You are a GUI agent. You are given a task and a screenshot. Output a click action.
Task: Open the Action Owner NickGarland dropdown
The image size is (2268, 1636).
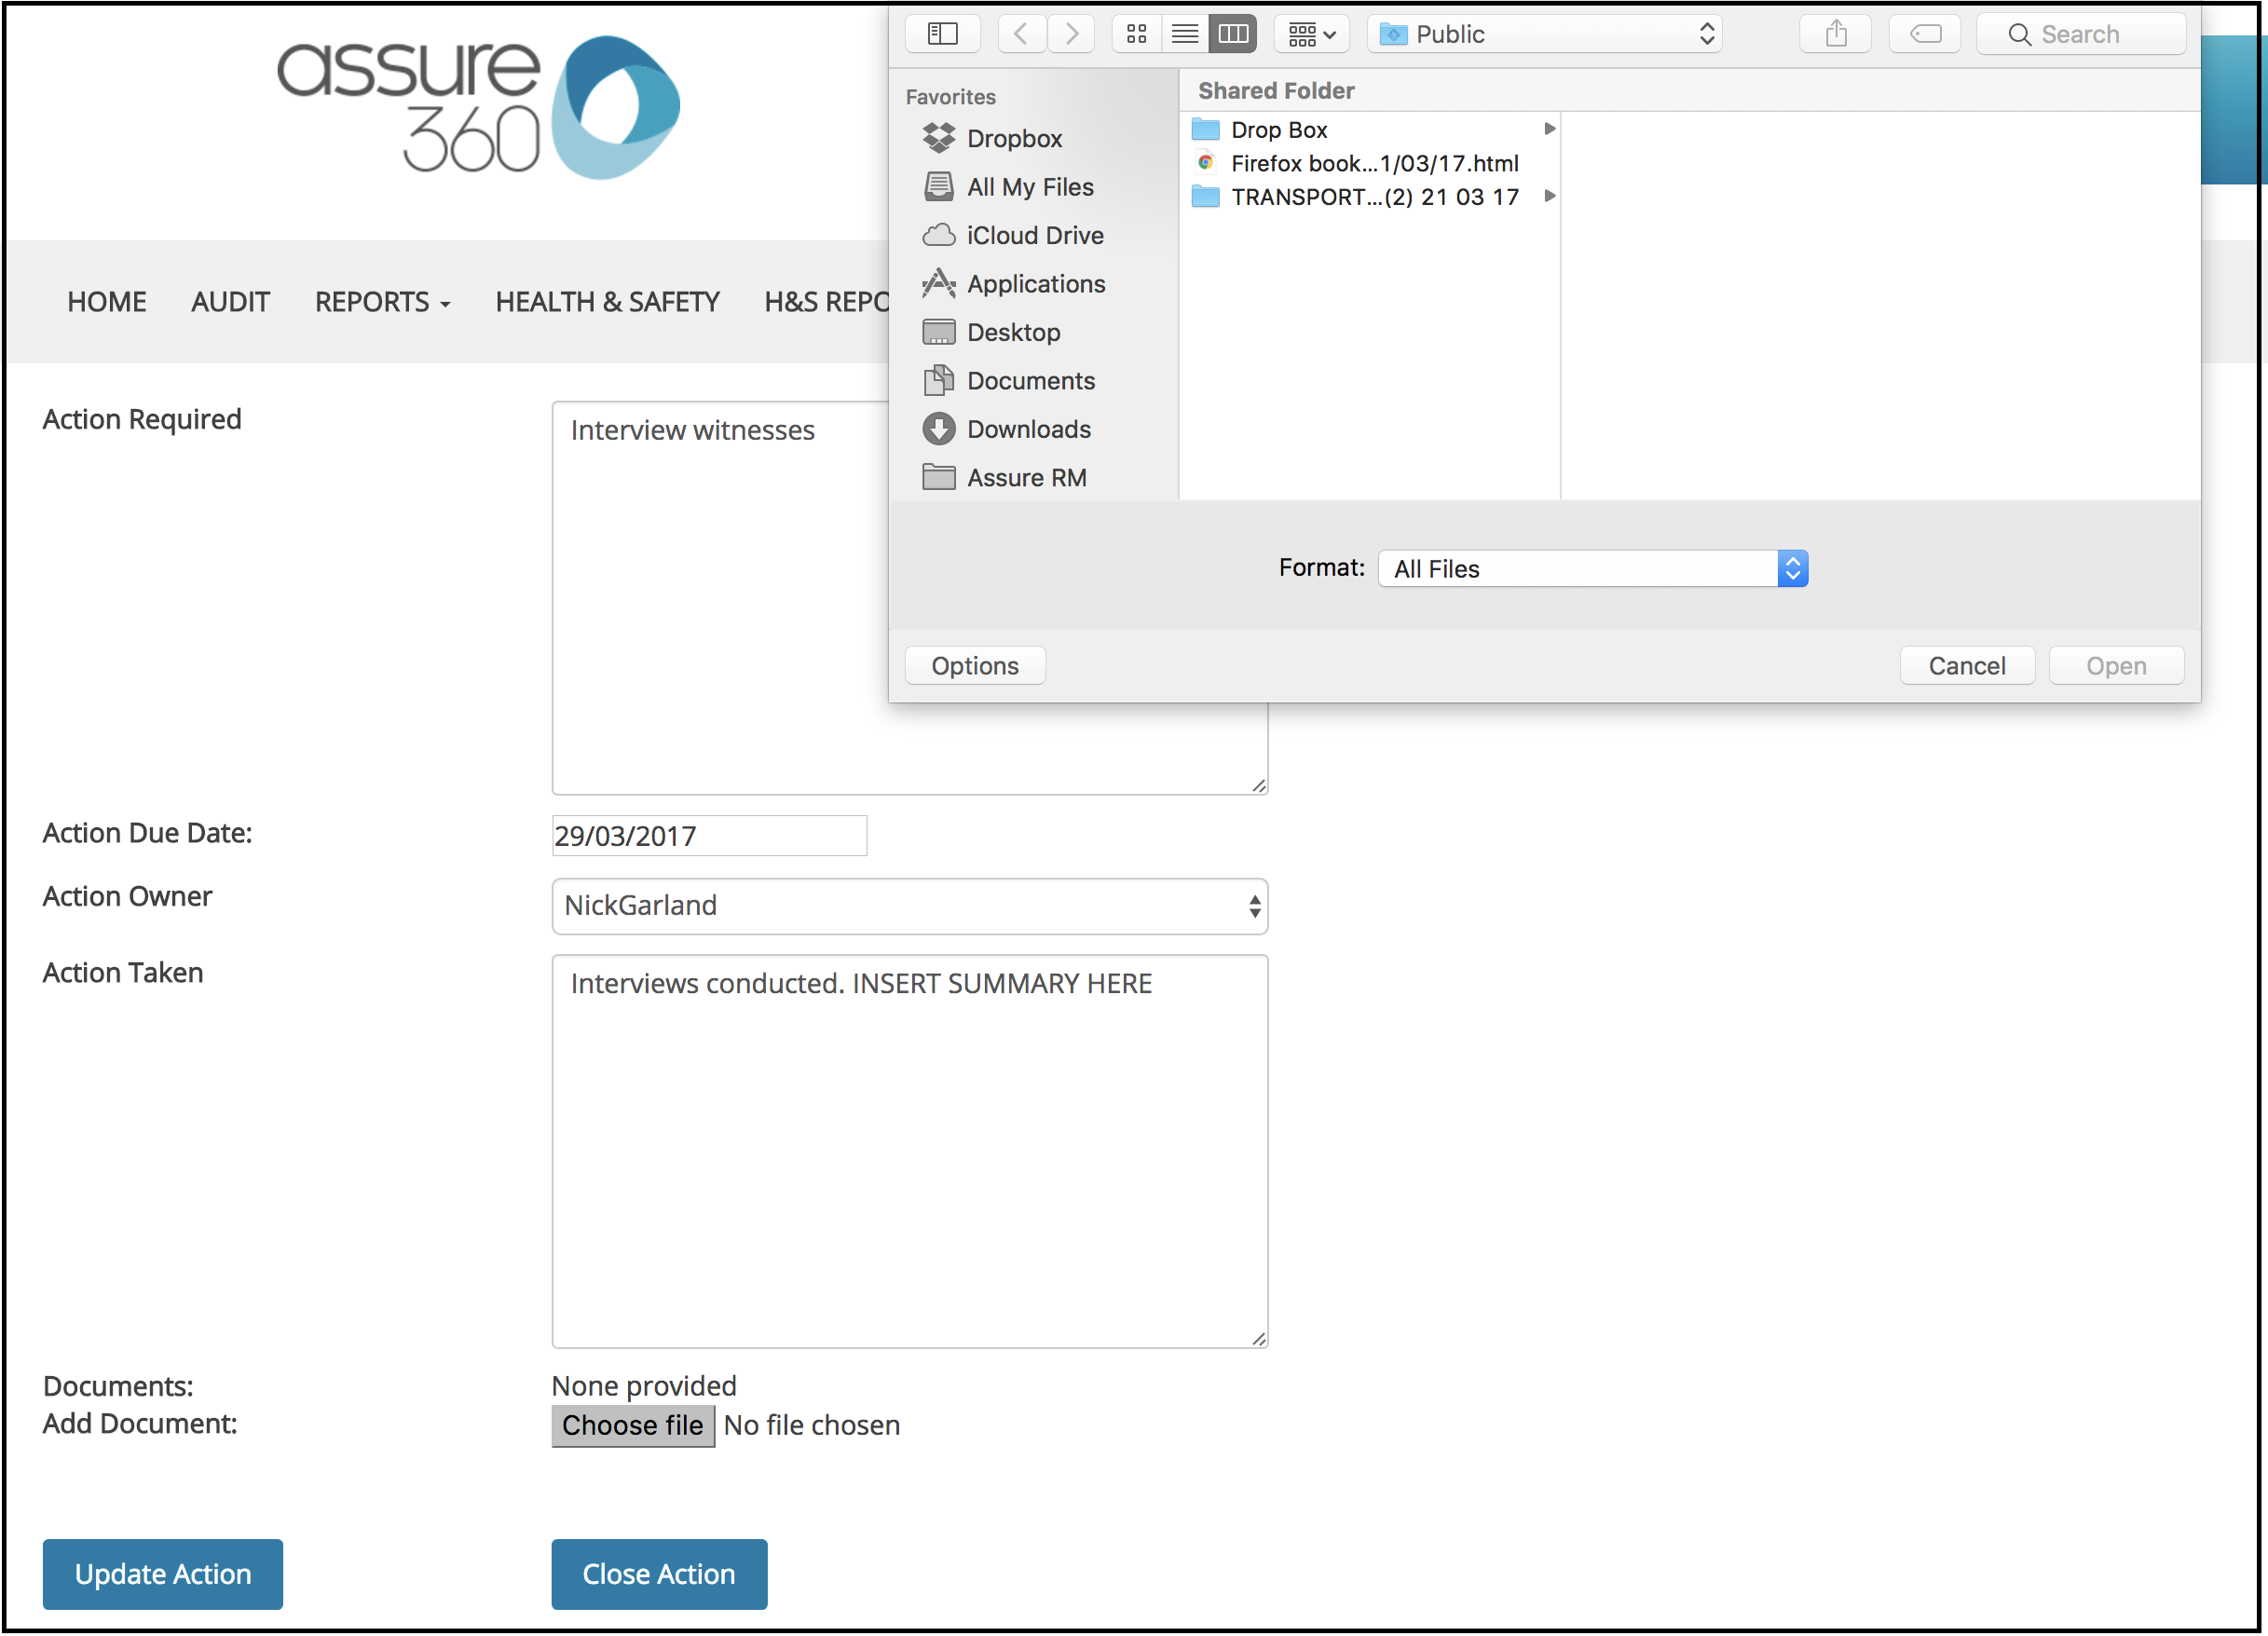coord(909,906)
